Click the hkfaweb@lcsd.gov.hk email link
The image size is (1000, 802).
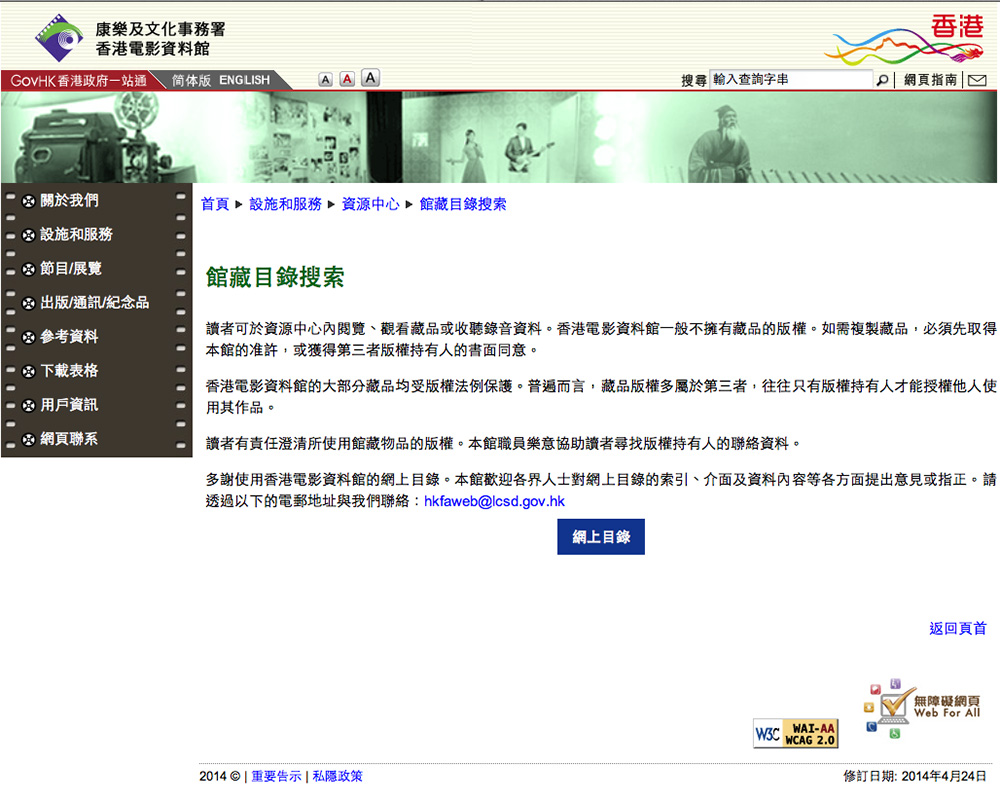(494, 501)
